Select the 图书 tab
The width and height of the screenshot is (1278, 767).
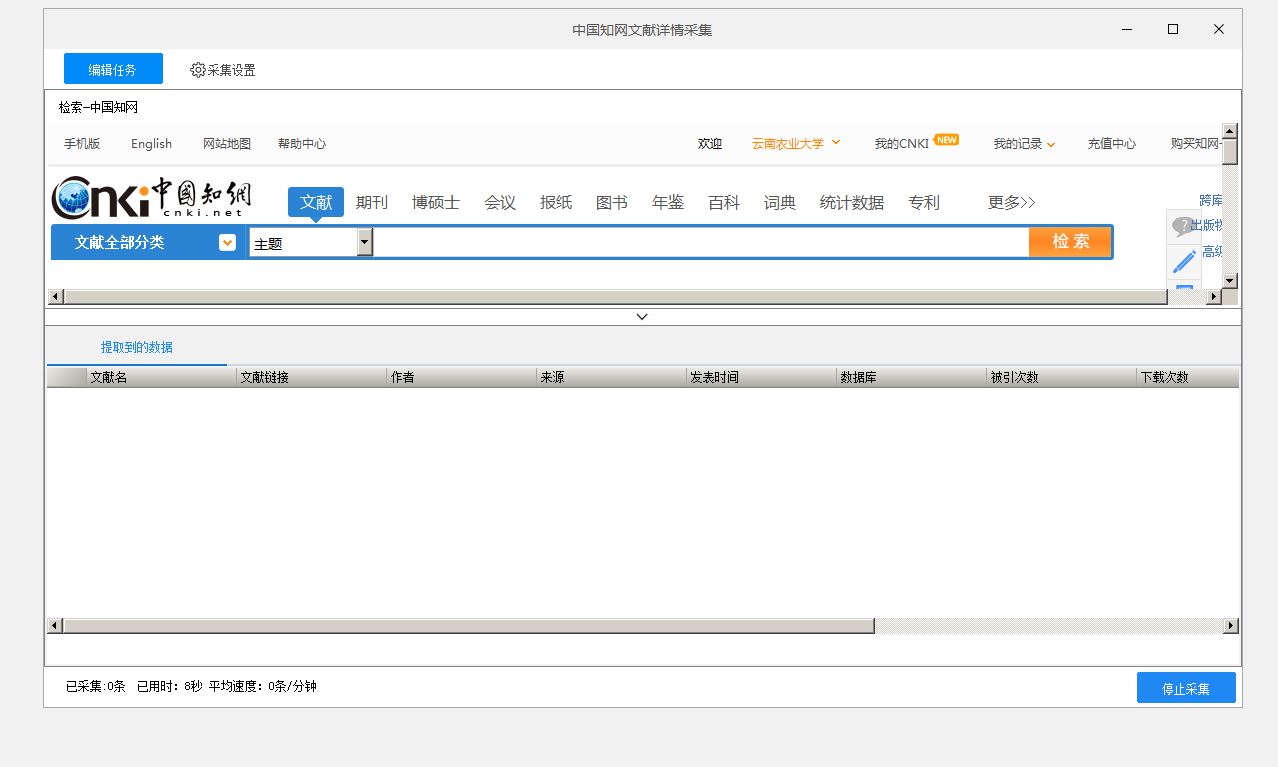tap(612, 202)
